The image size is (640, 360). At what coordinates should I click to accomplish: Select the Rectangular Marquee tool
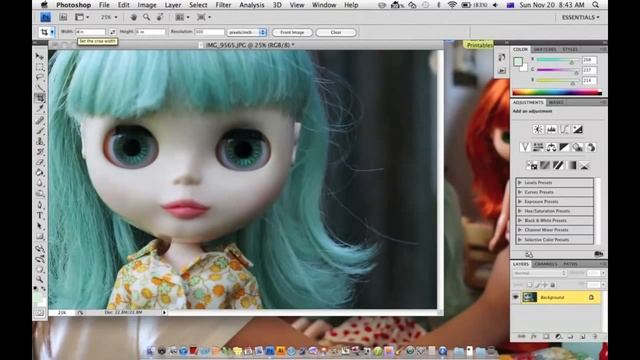point(40,67)
